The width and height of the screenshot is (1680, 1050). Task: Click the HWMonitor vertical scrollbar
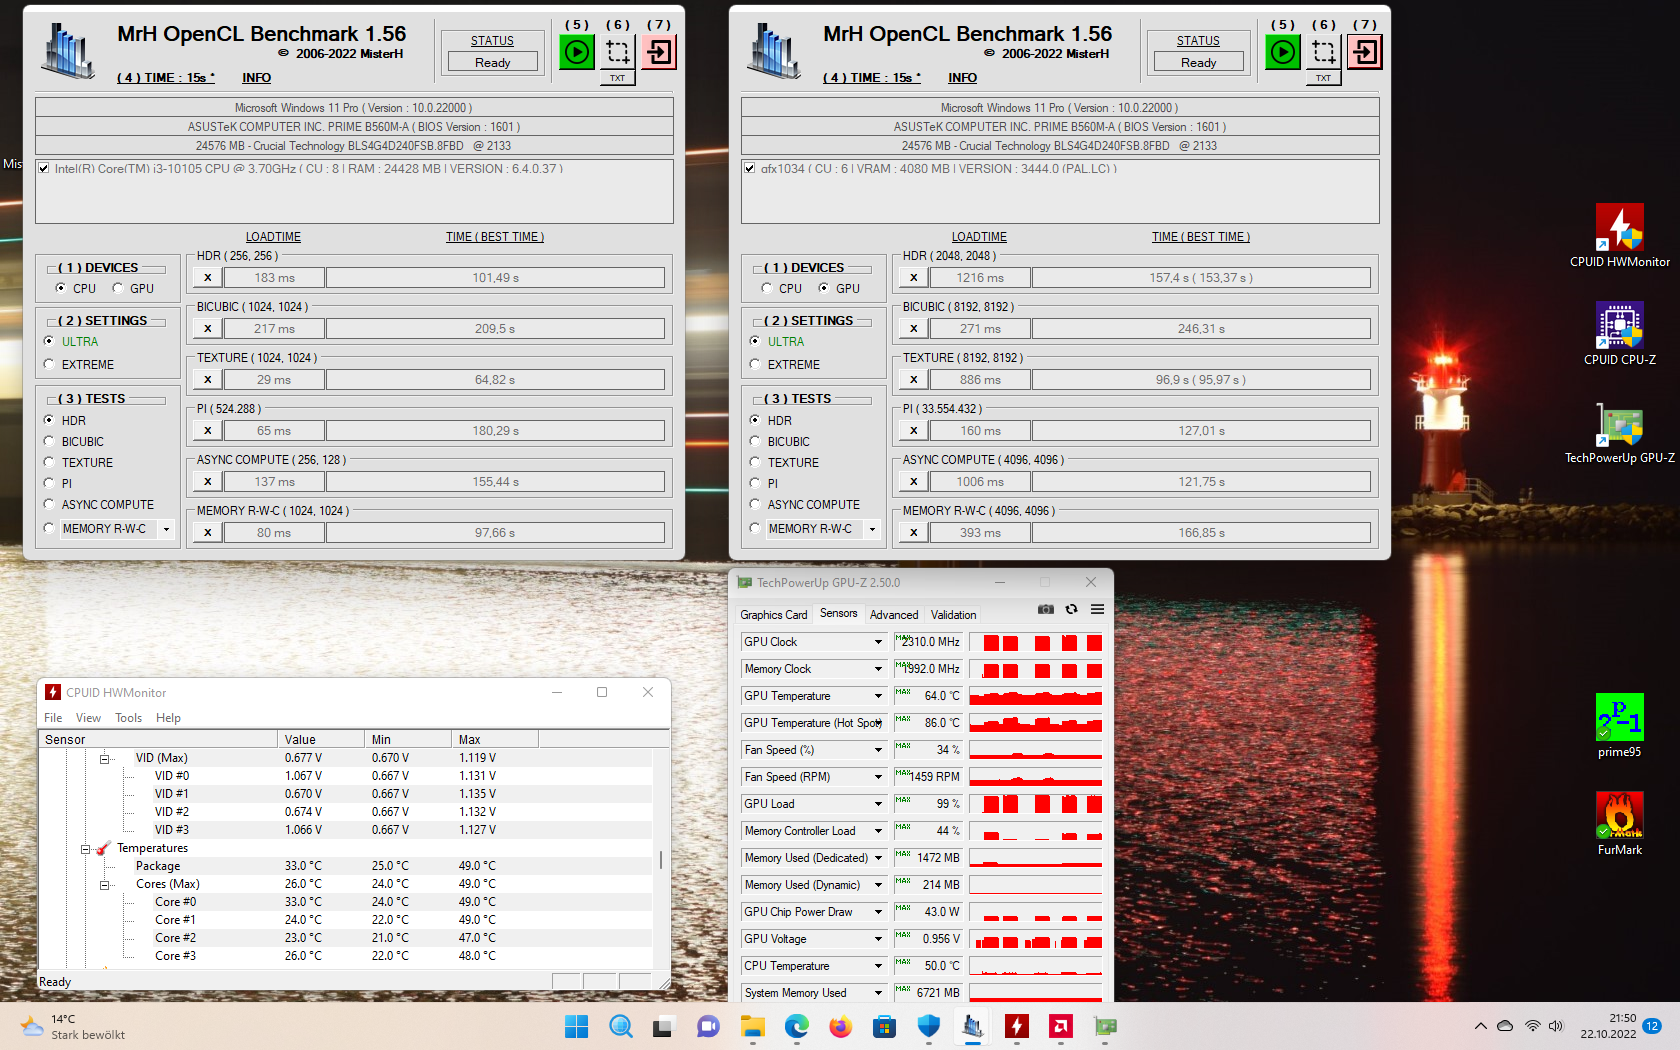[x=660, y=858]
